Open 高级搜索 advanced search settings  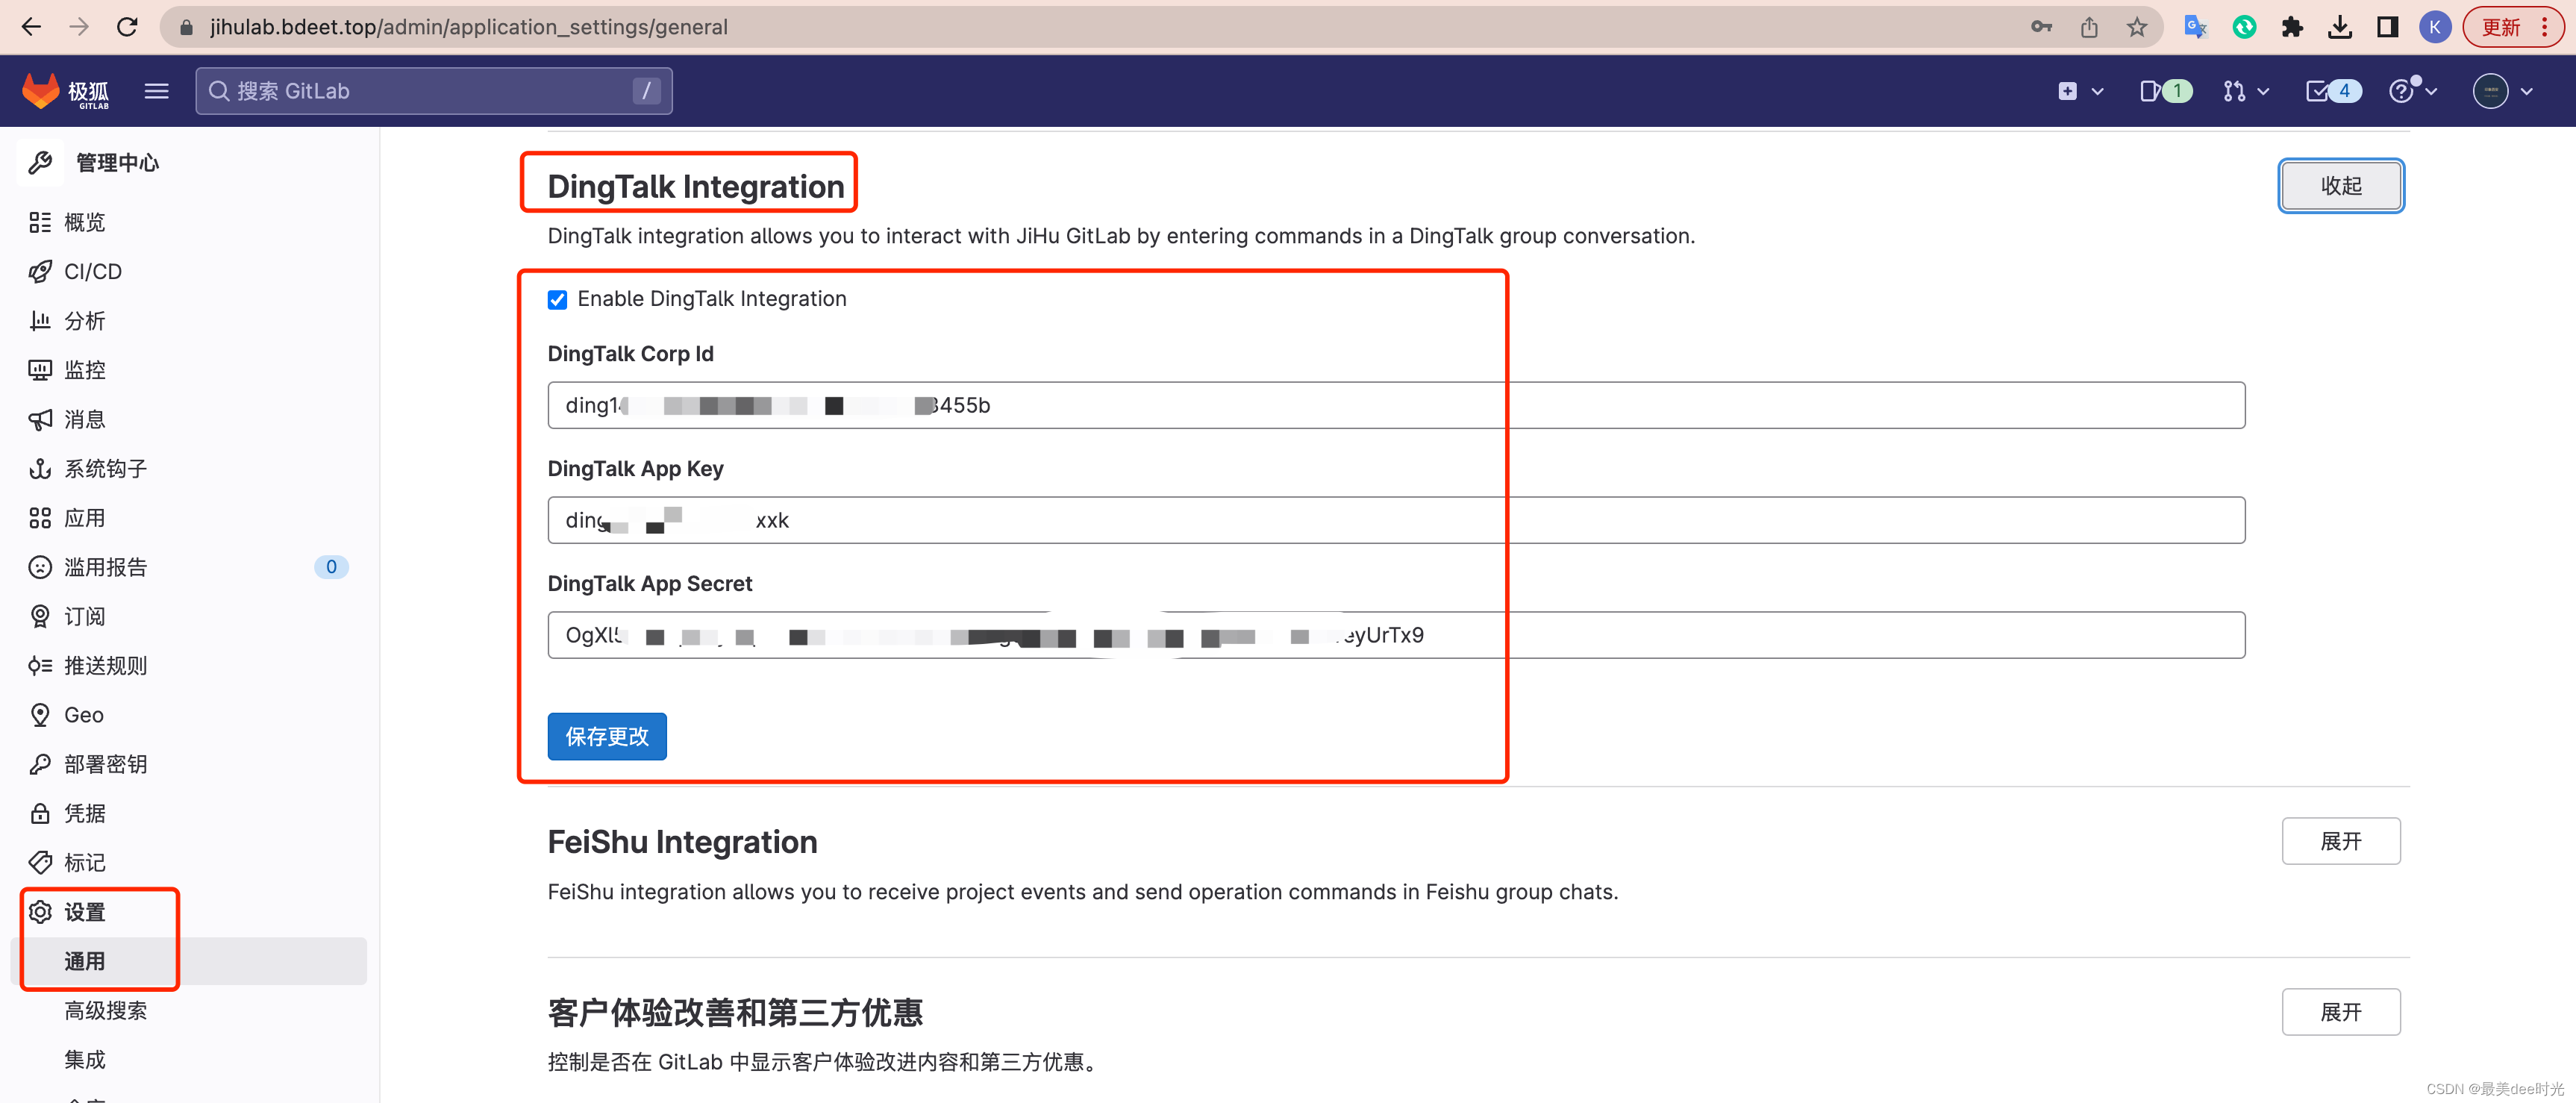pyautogui.click(x=188, y=1010)
